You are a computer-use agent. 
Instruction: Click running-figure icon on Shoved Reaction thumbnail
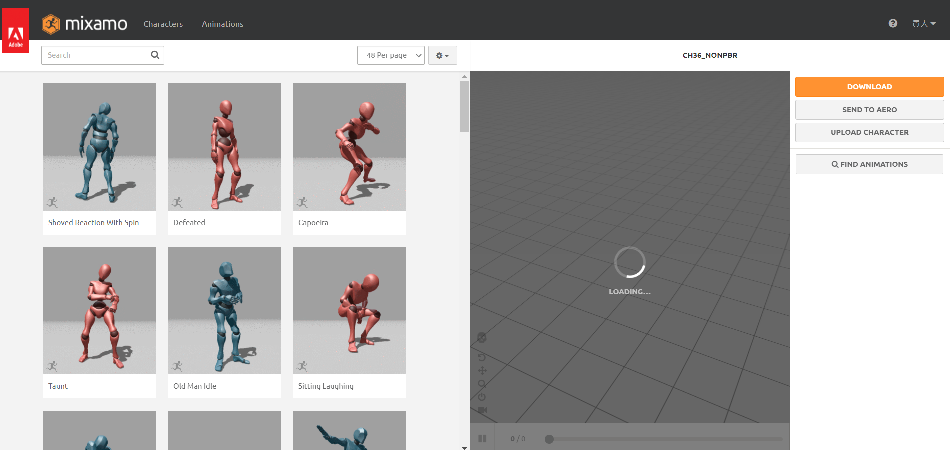point(52,202)
